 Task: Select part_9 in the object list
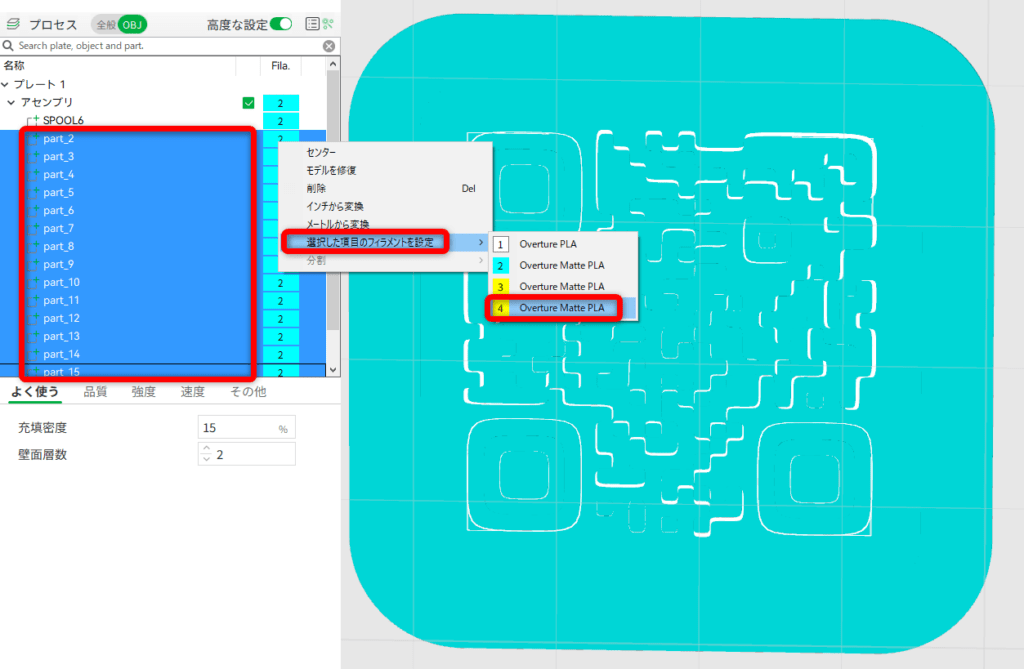pyautogui.click(x=58, y=264)
